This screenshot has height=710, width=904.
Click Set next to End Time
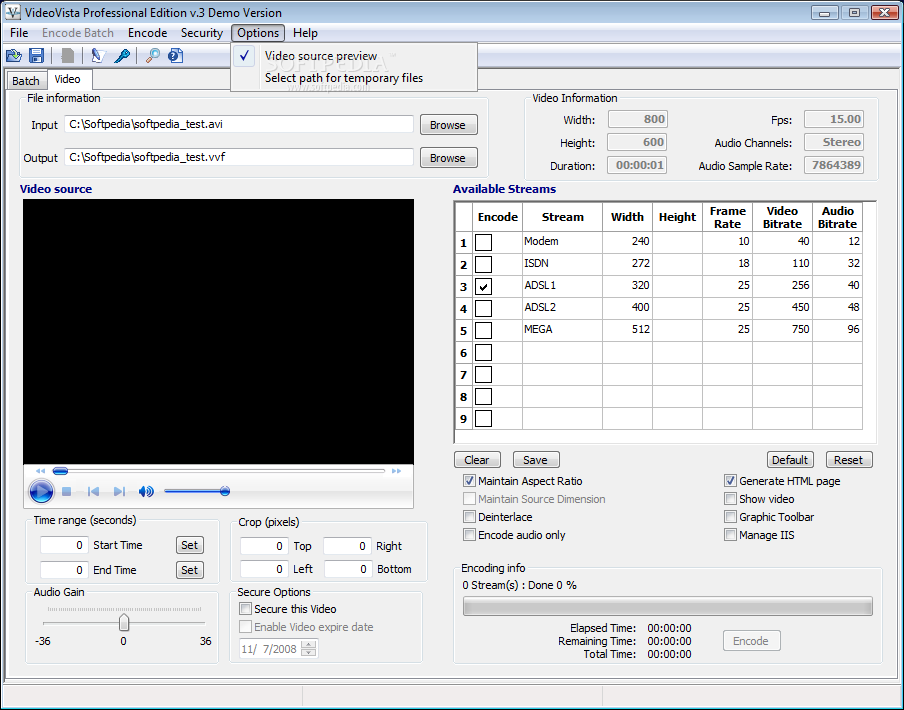189,570
